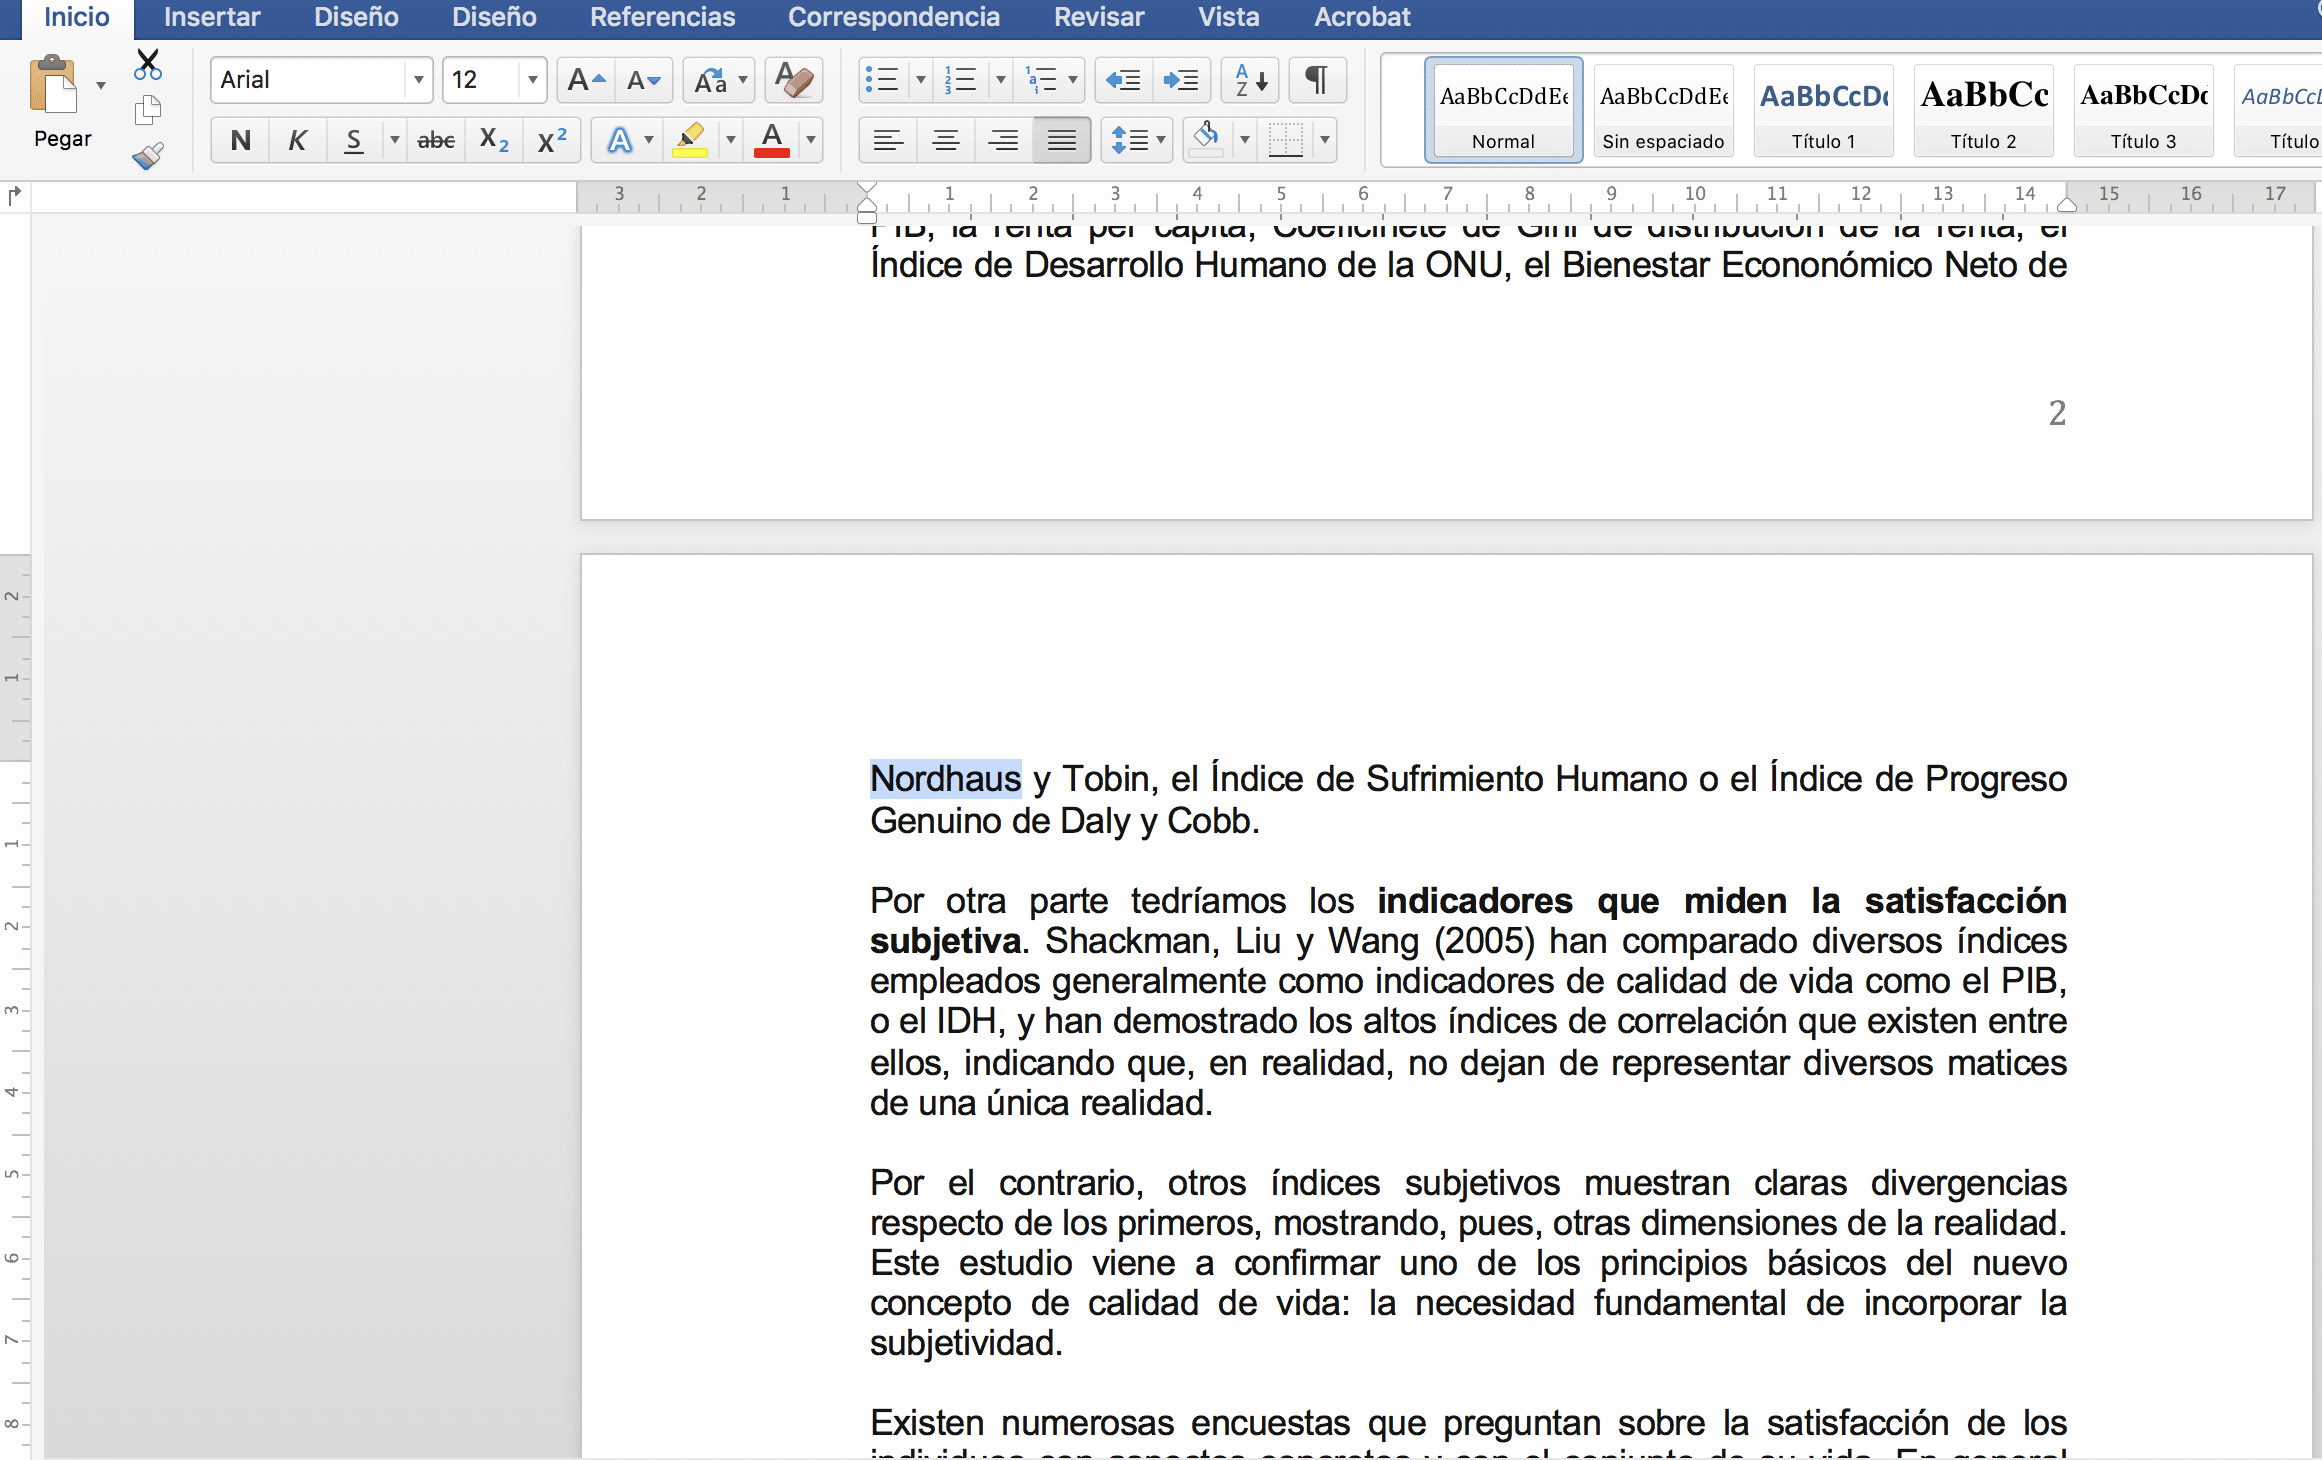
Task: Click the Sort A-Z icon
Action: tap(1250, 80)
